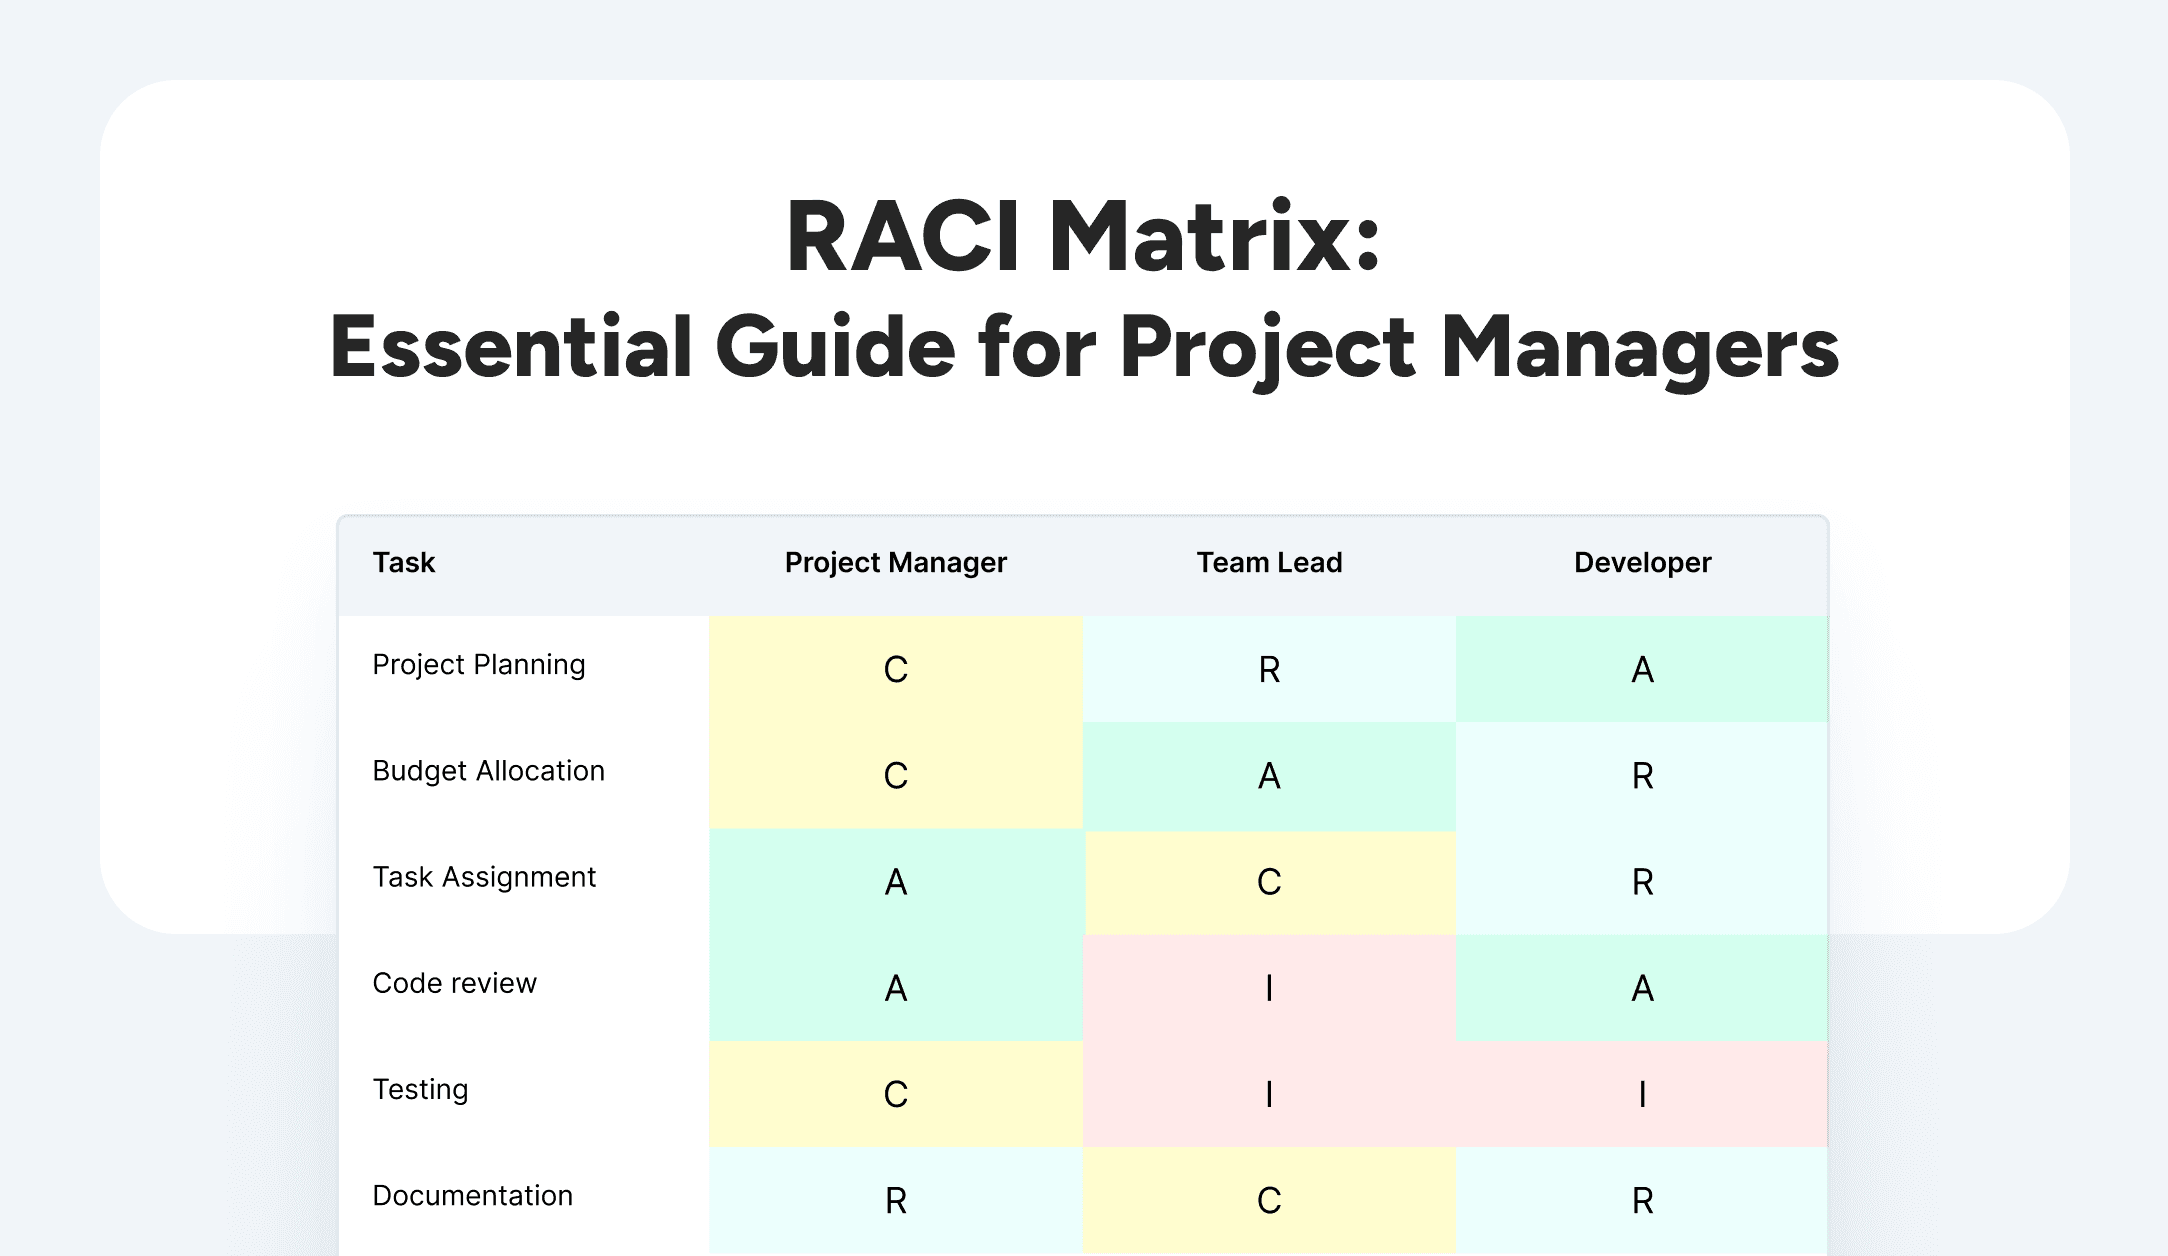This screenshot has width=2168, height=1256.
Task: Select Team Lead cell for Documentation
Action: click(x=1269, y=1200)
